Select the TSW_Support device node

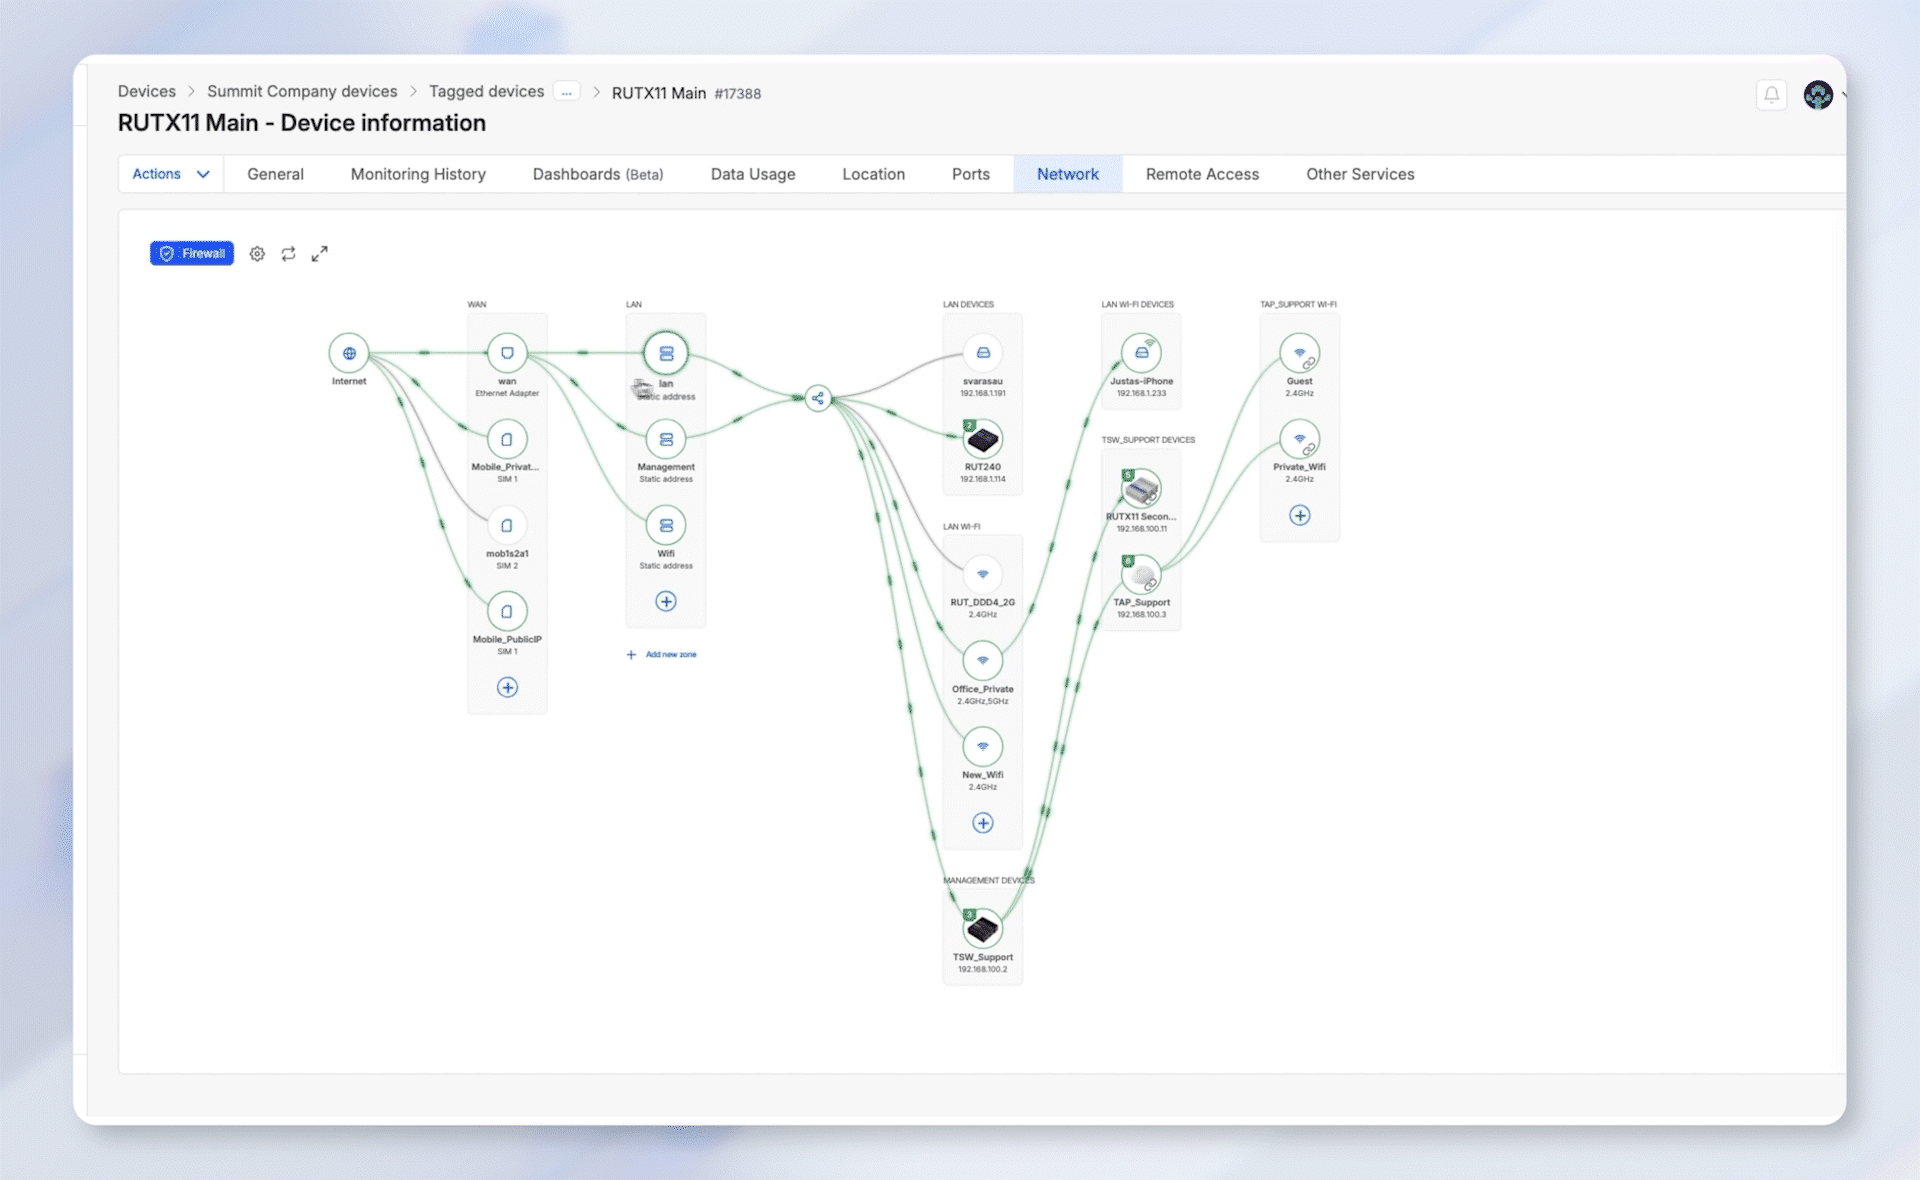click(982, 930)
